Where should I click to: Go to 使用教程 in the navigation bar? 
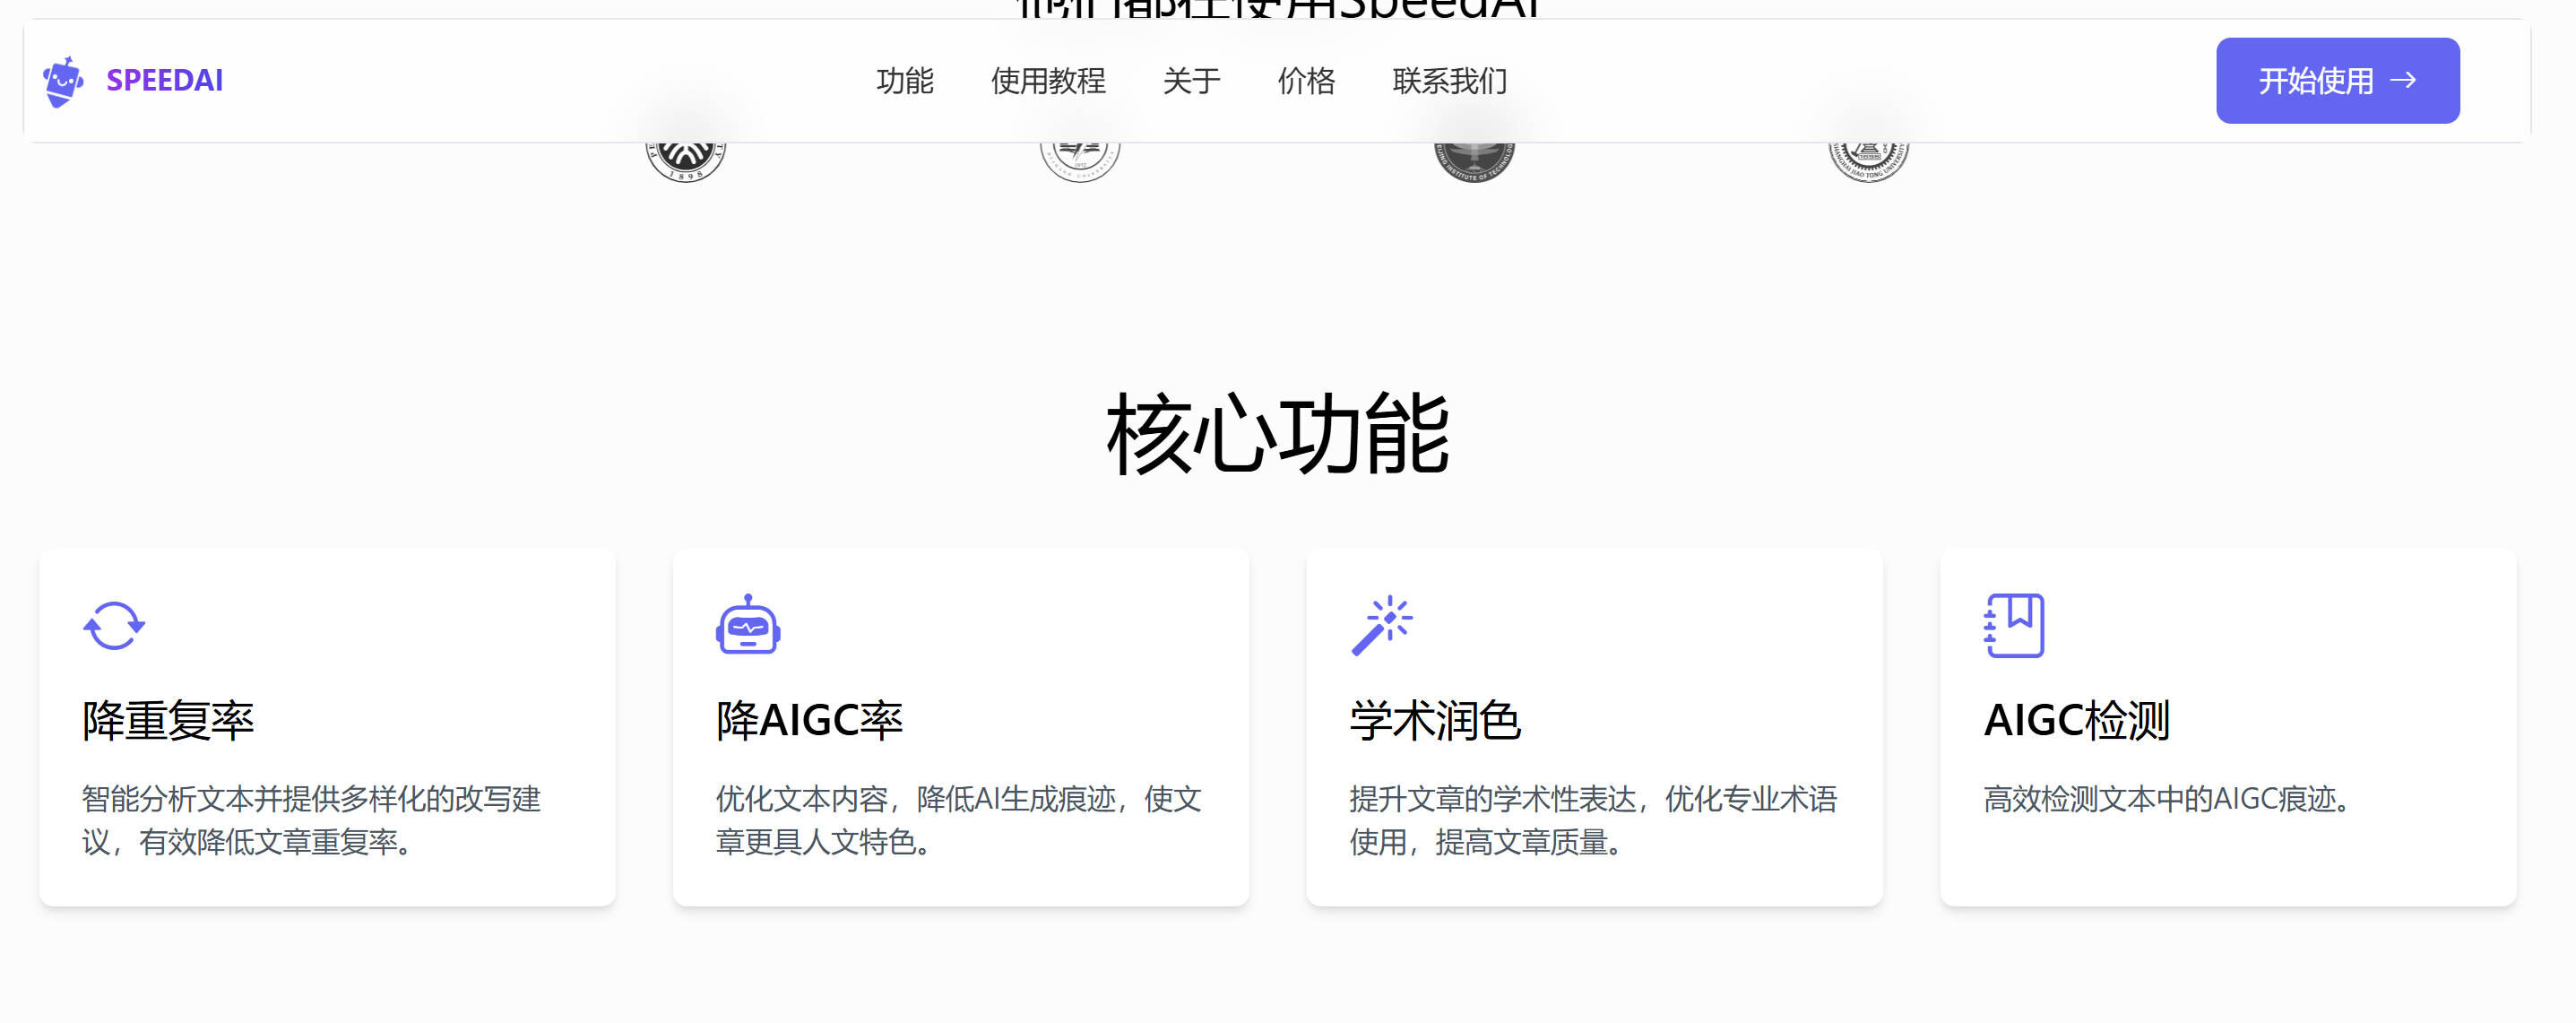click(x=1048, y=81)
